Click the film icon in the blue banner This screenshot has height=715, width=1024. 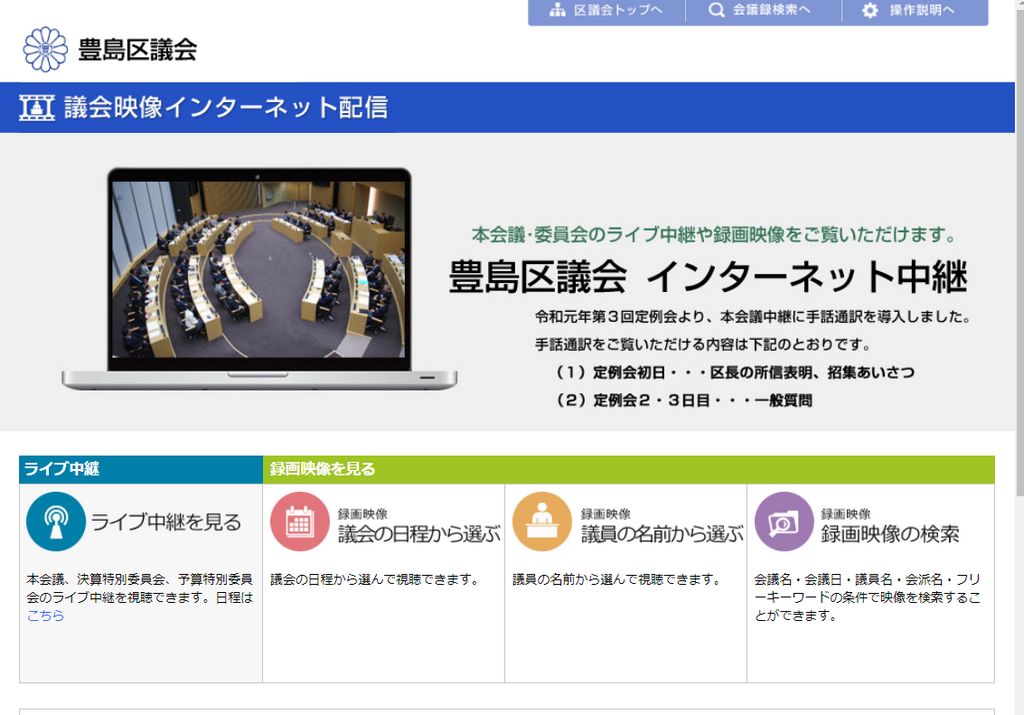pos(37,108)
